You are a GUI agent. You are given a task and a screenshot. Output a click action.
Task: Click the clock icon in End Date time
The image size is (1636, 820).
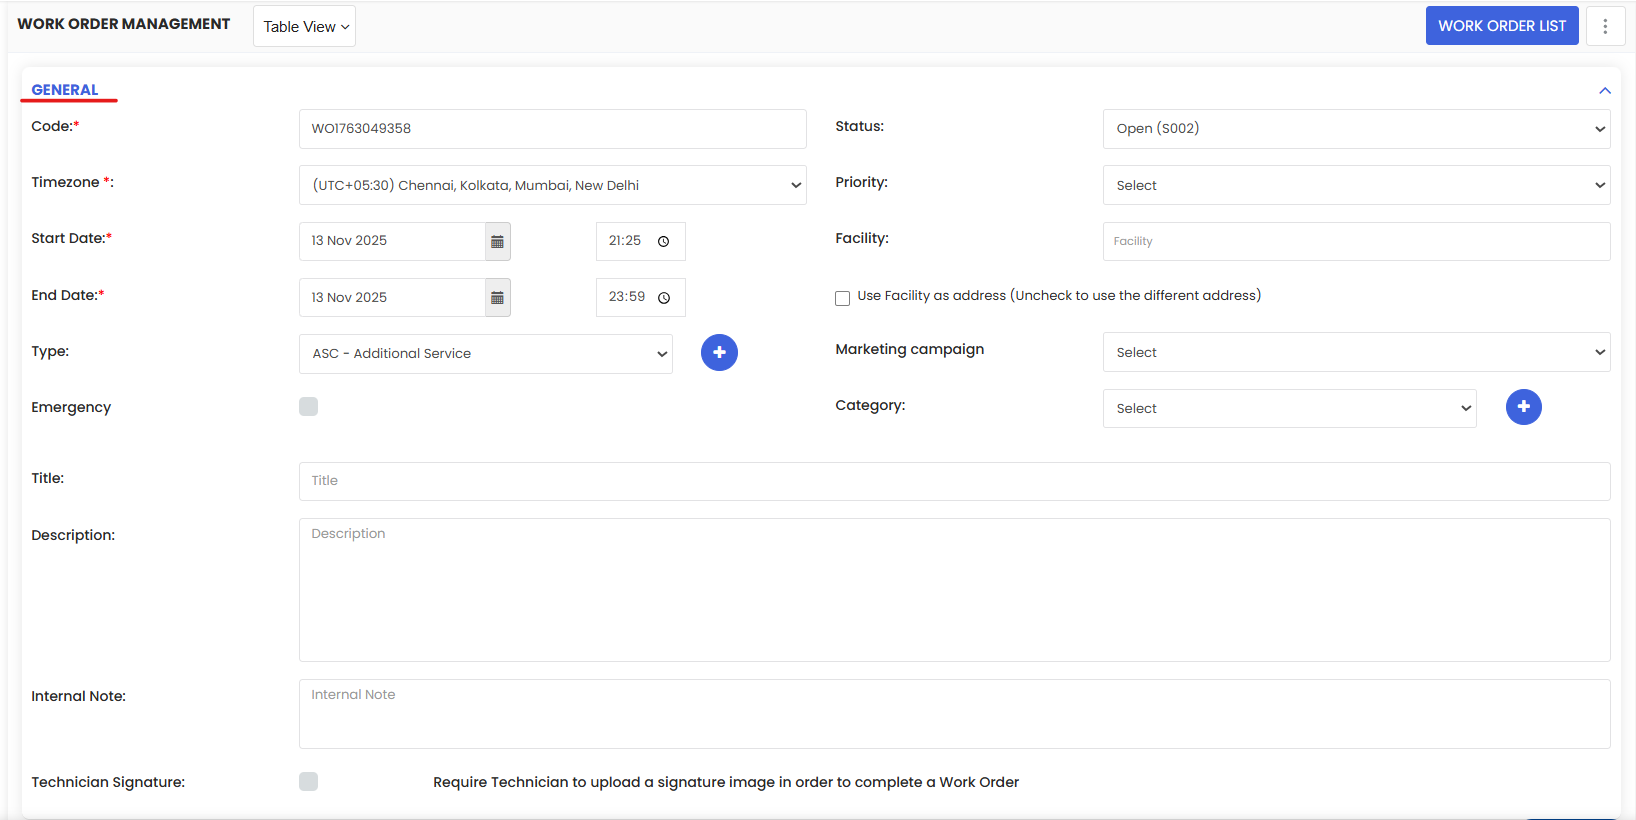pos(663,297)
